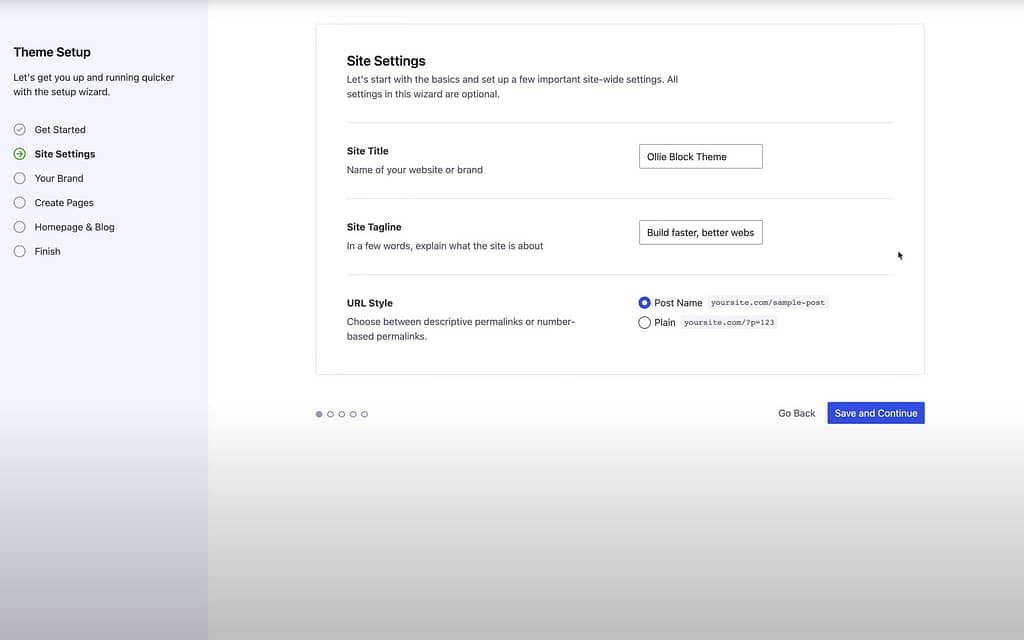Click the Theme Setup sidebar heading
1024x640 pixels.
pos(52,52)
